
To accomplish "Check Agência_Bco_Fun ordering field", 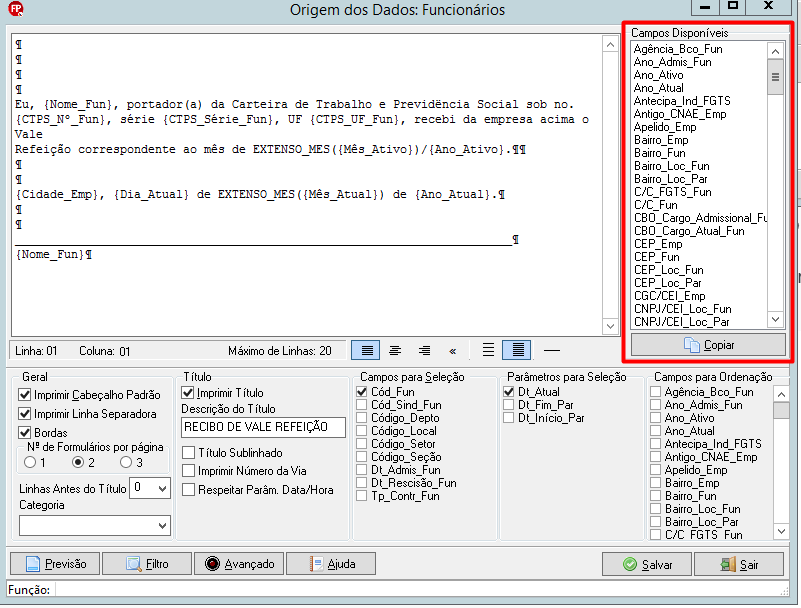I will click(656, 392).
